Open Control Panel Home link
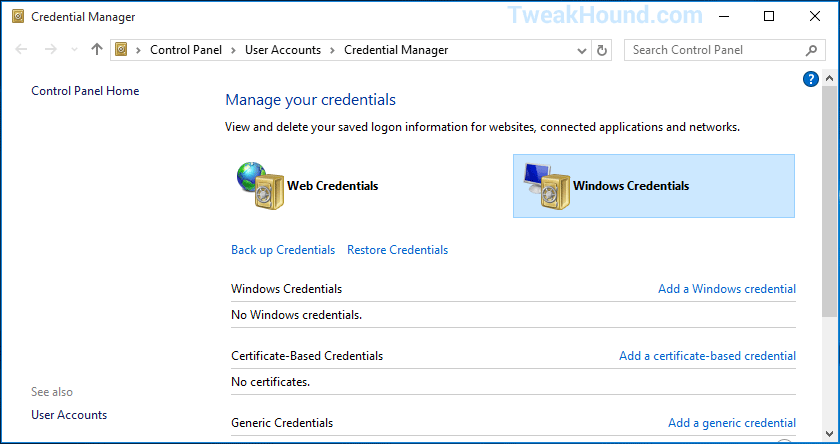Screen dimensions: 840x444 point(85,91)
